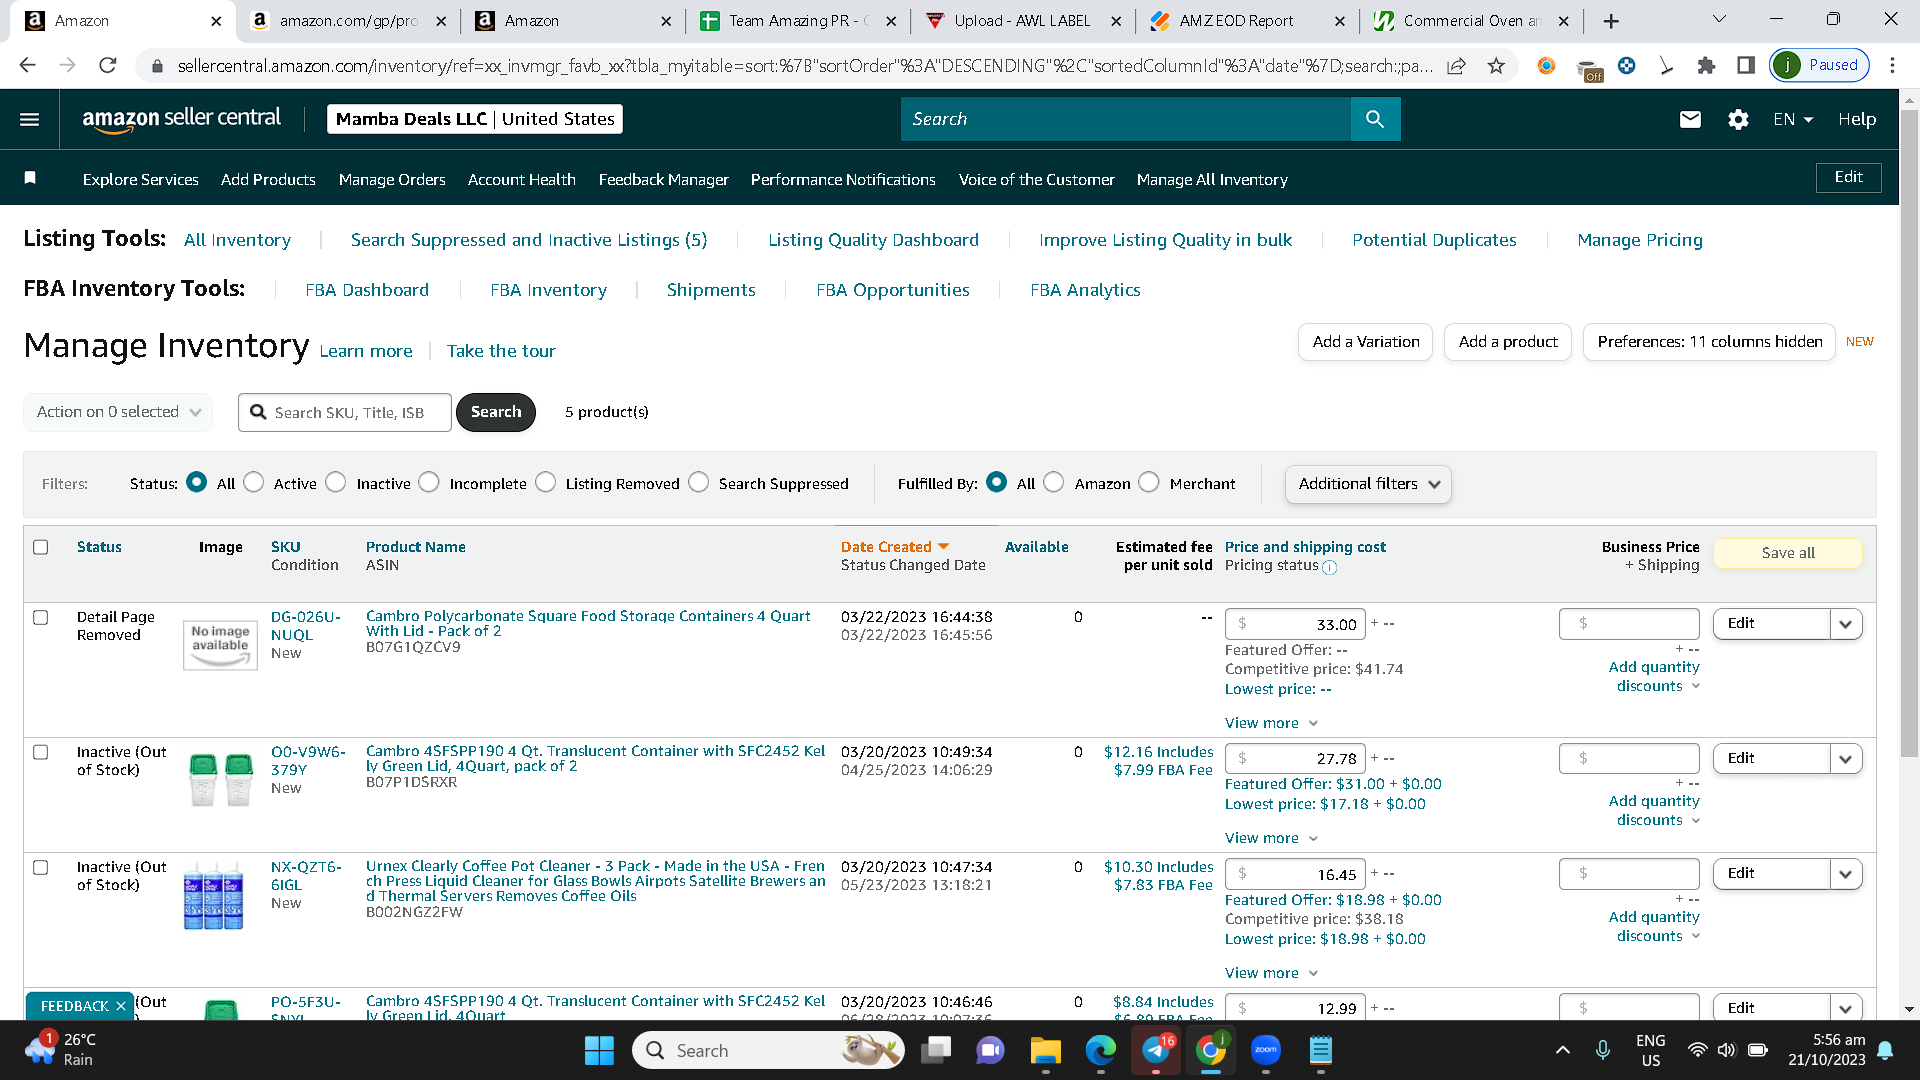Reload the page with refresh icon

107,65
